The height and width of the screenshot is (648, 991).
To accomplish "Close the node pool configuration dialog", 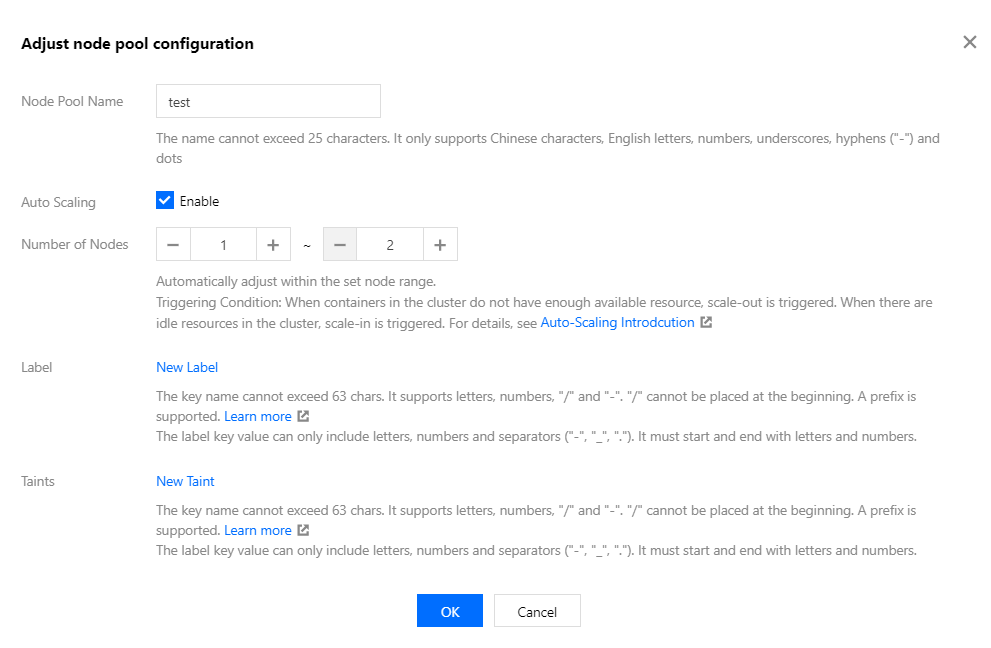I will (969, 42).
